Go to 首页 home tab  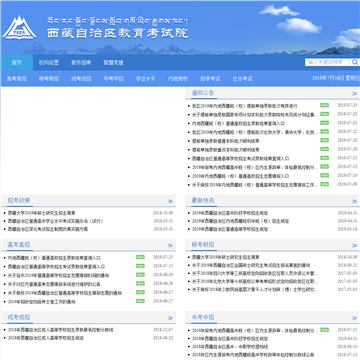(17, 62)
